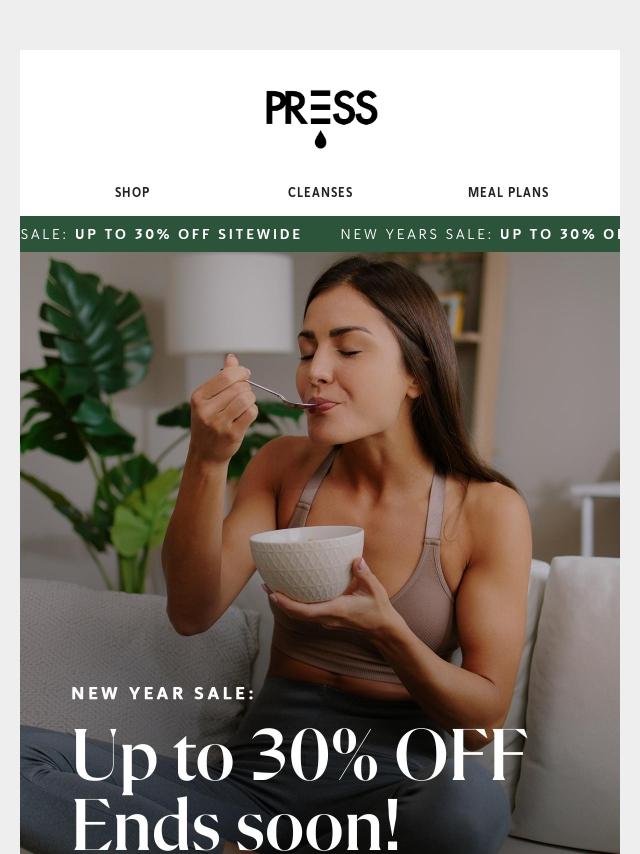640x854 pixels.
Task: Click the "Ends soon!" headline text
Action: (x=236, y=825)
